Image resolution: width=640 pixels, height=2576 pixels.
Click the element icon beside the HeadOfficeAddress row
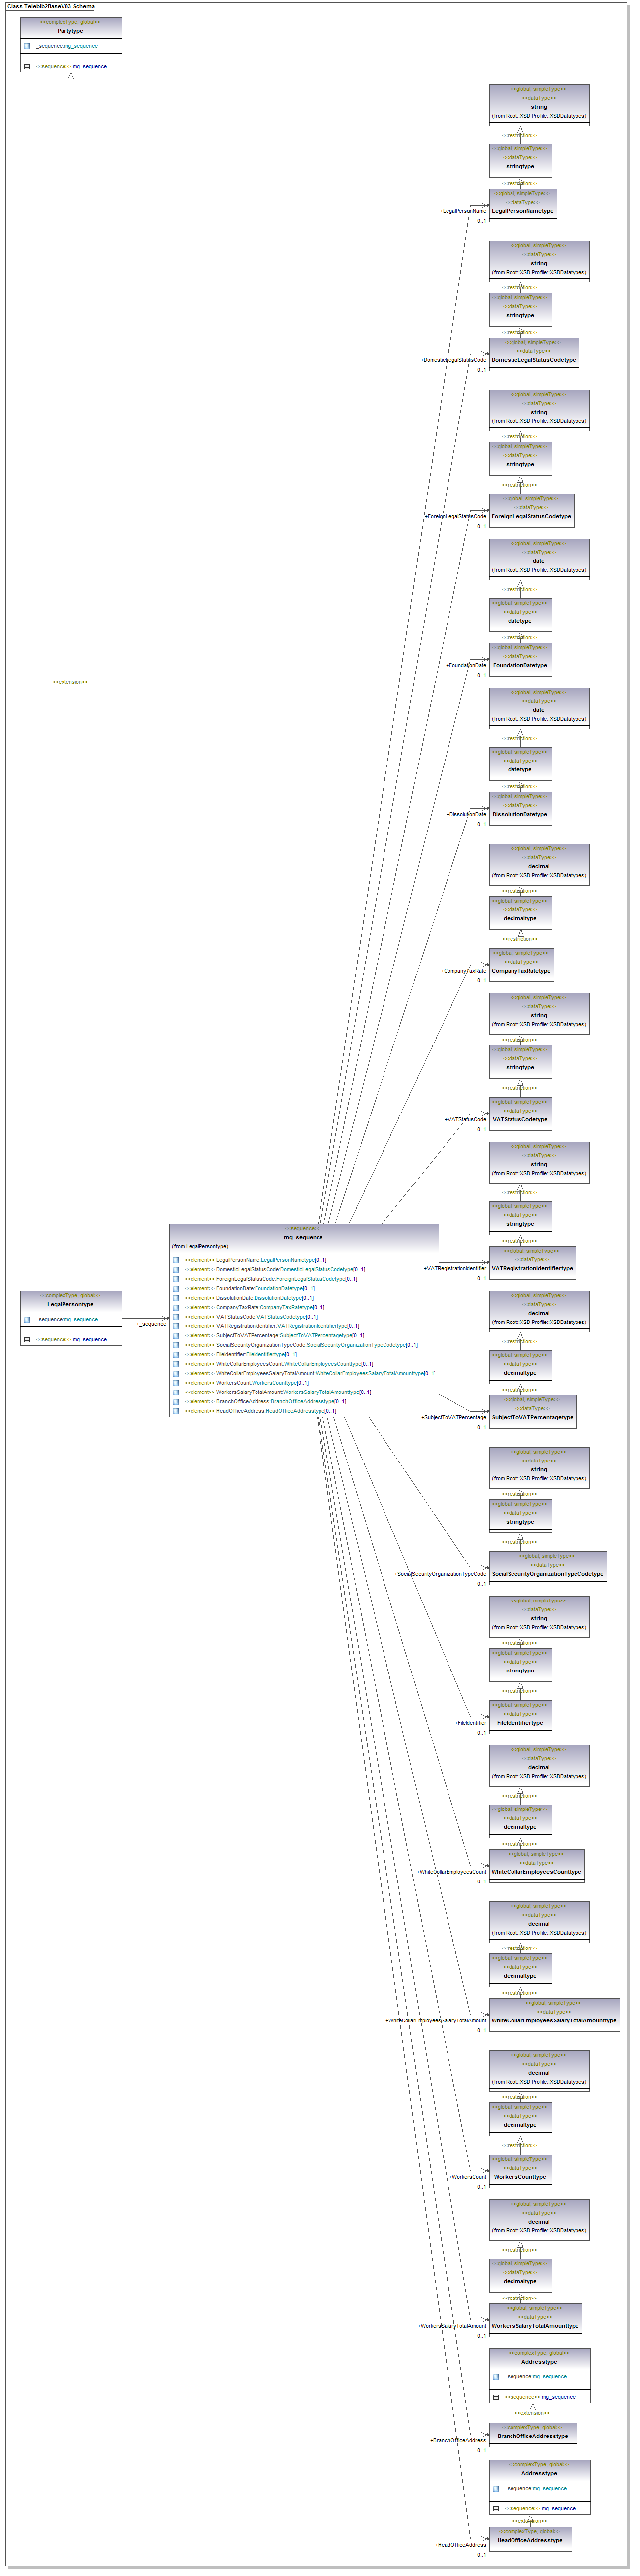coord(176,1411)
